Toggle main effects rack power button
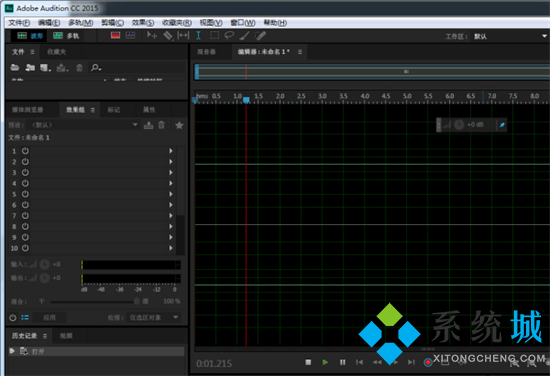The image size is (550, 376). click(13, 318)
